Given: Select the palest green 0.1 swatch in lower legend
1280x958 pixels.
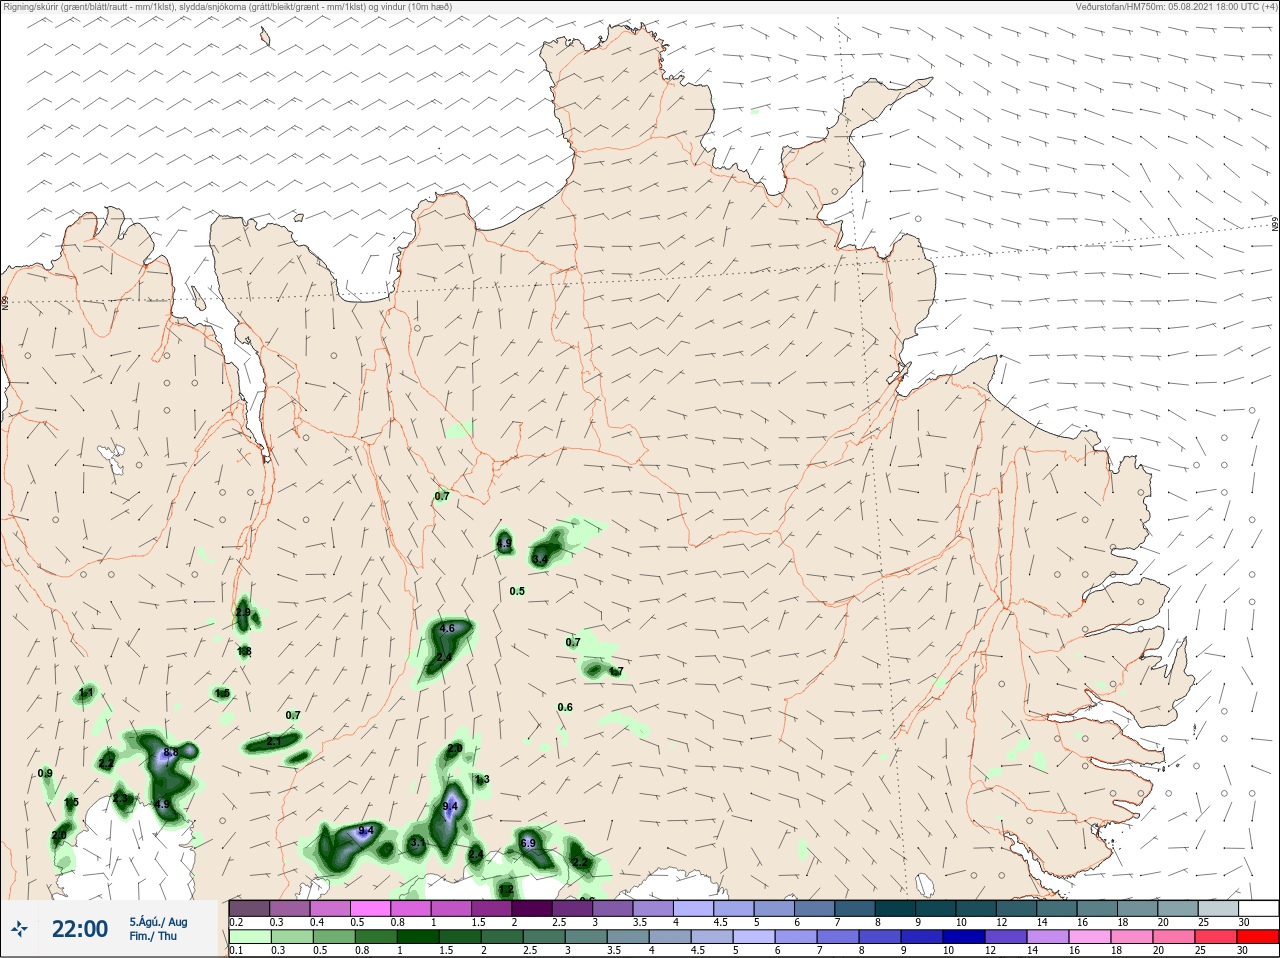Looking at the screenshot, I should [249, 937].
